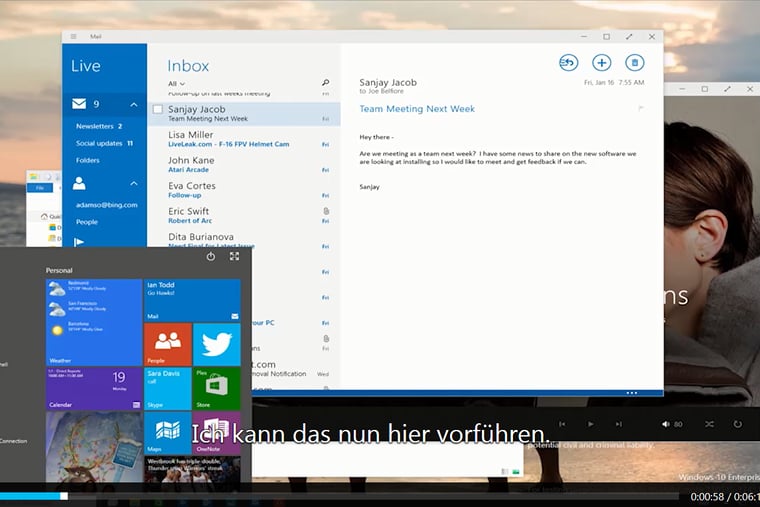760x507 pixels.
Task: Expand Start menu to full screen
Action: 234,257
